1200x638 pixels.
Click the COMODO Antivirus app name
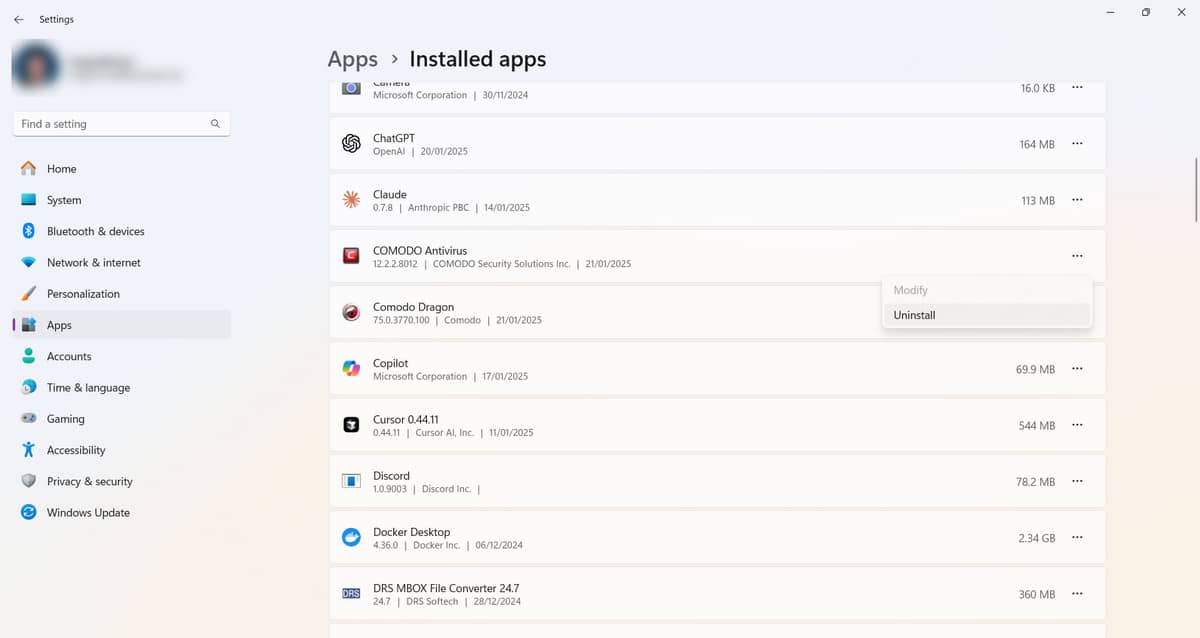[x=420, y=250]
